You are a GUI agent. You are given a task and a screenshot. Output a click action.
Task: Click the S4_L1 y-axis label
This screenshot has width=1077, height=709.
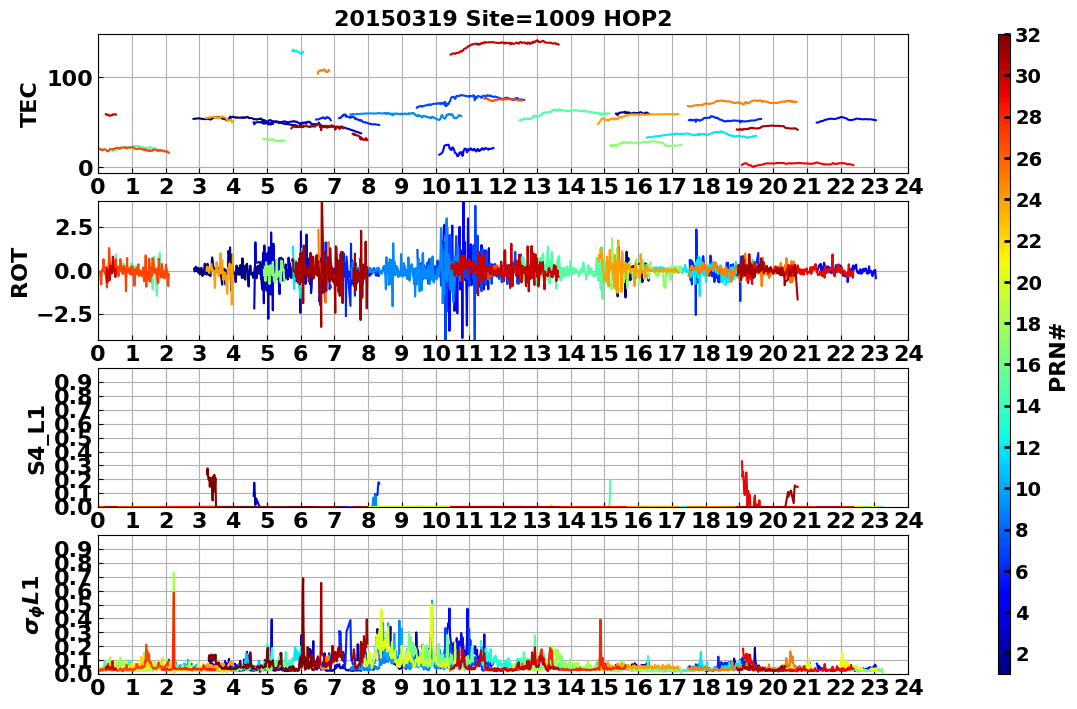(36, 440)
